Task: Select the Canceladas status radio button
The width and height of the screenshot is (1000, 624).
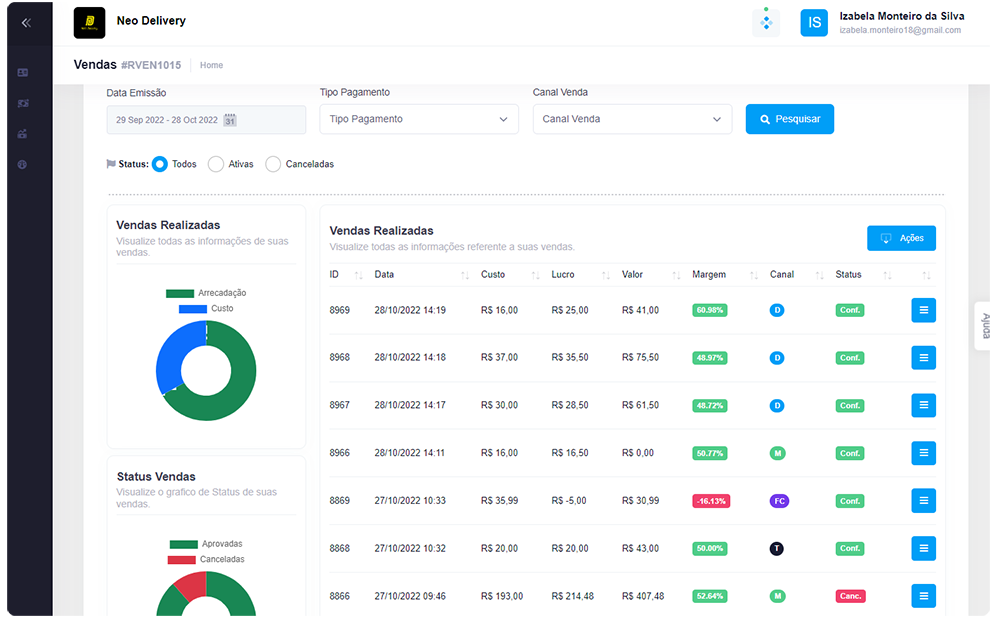Action: 273,164
